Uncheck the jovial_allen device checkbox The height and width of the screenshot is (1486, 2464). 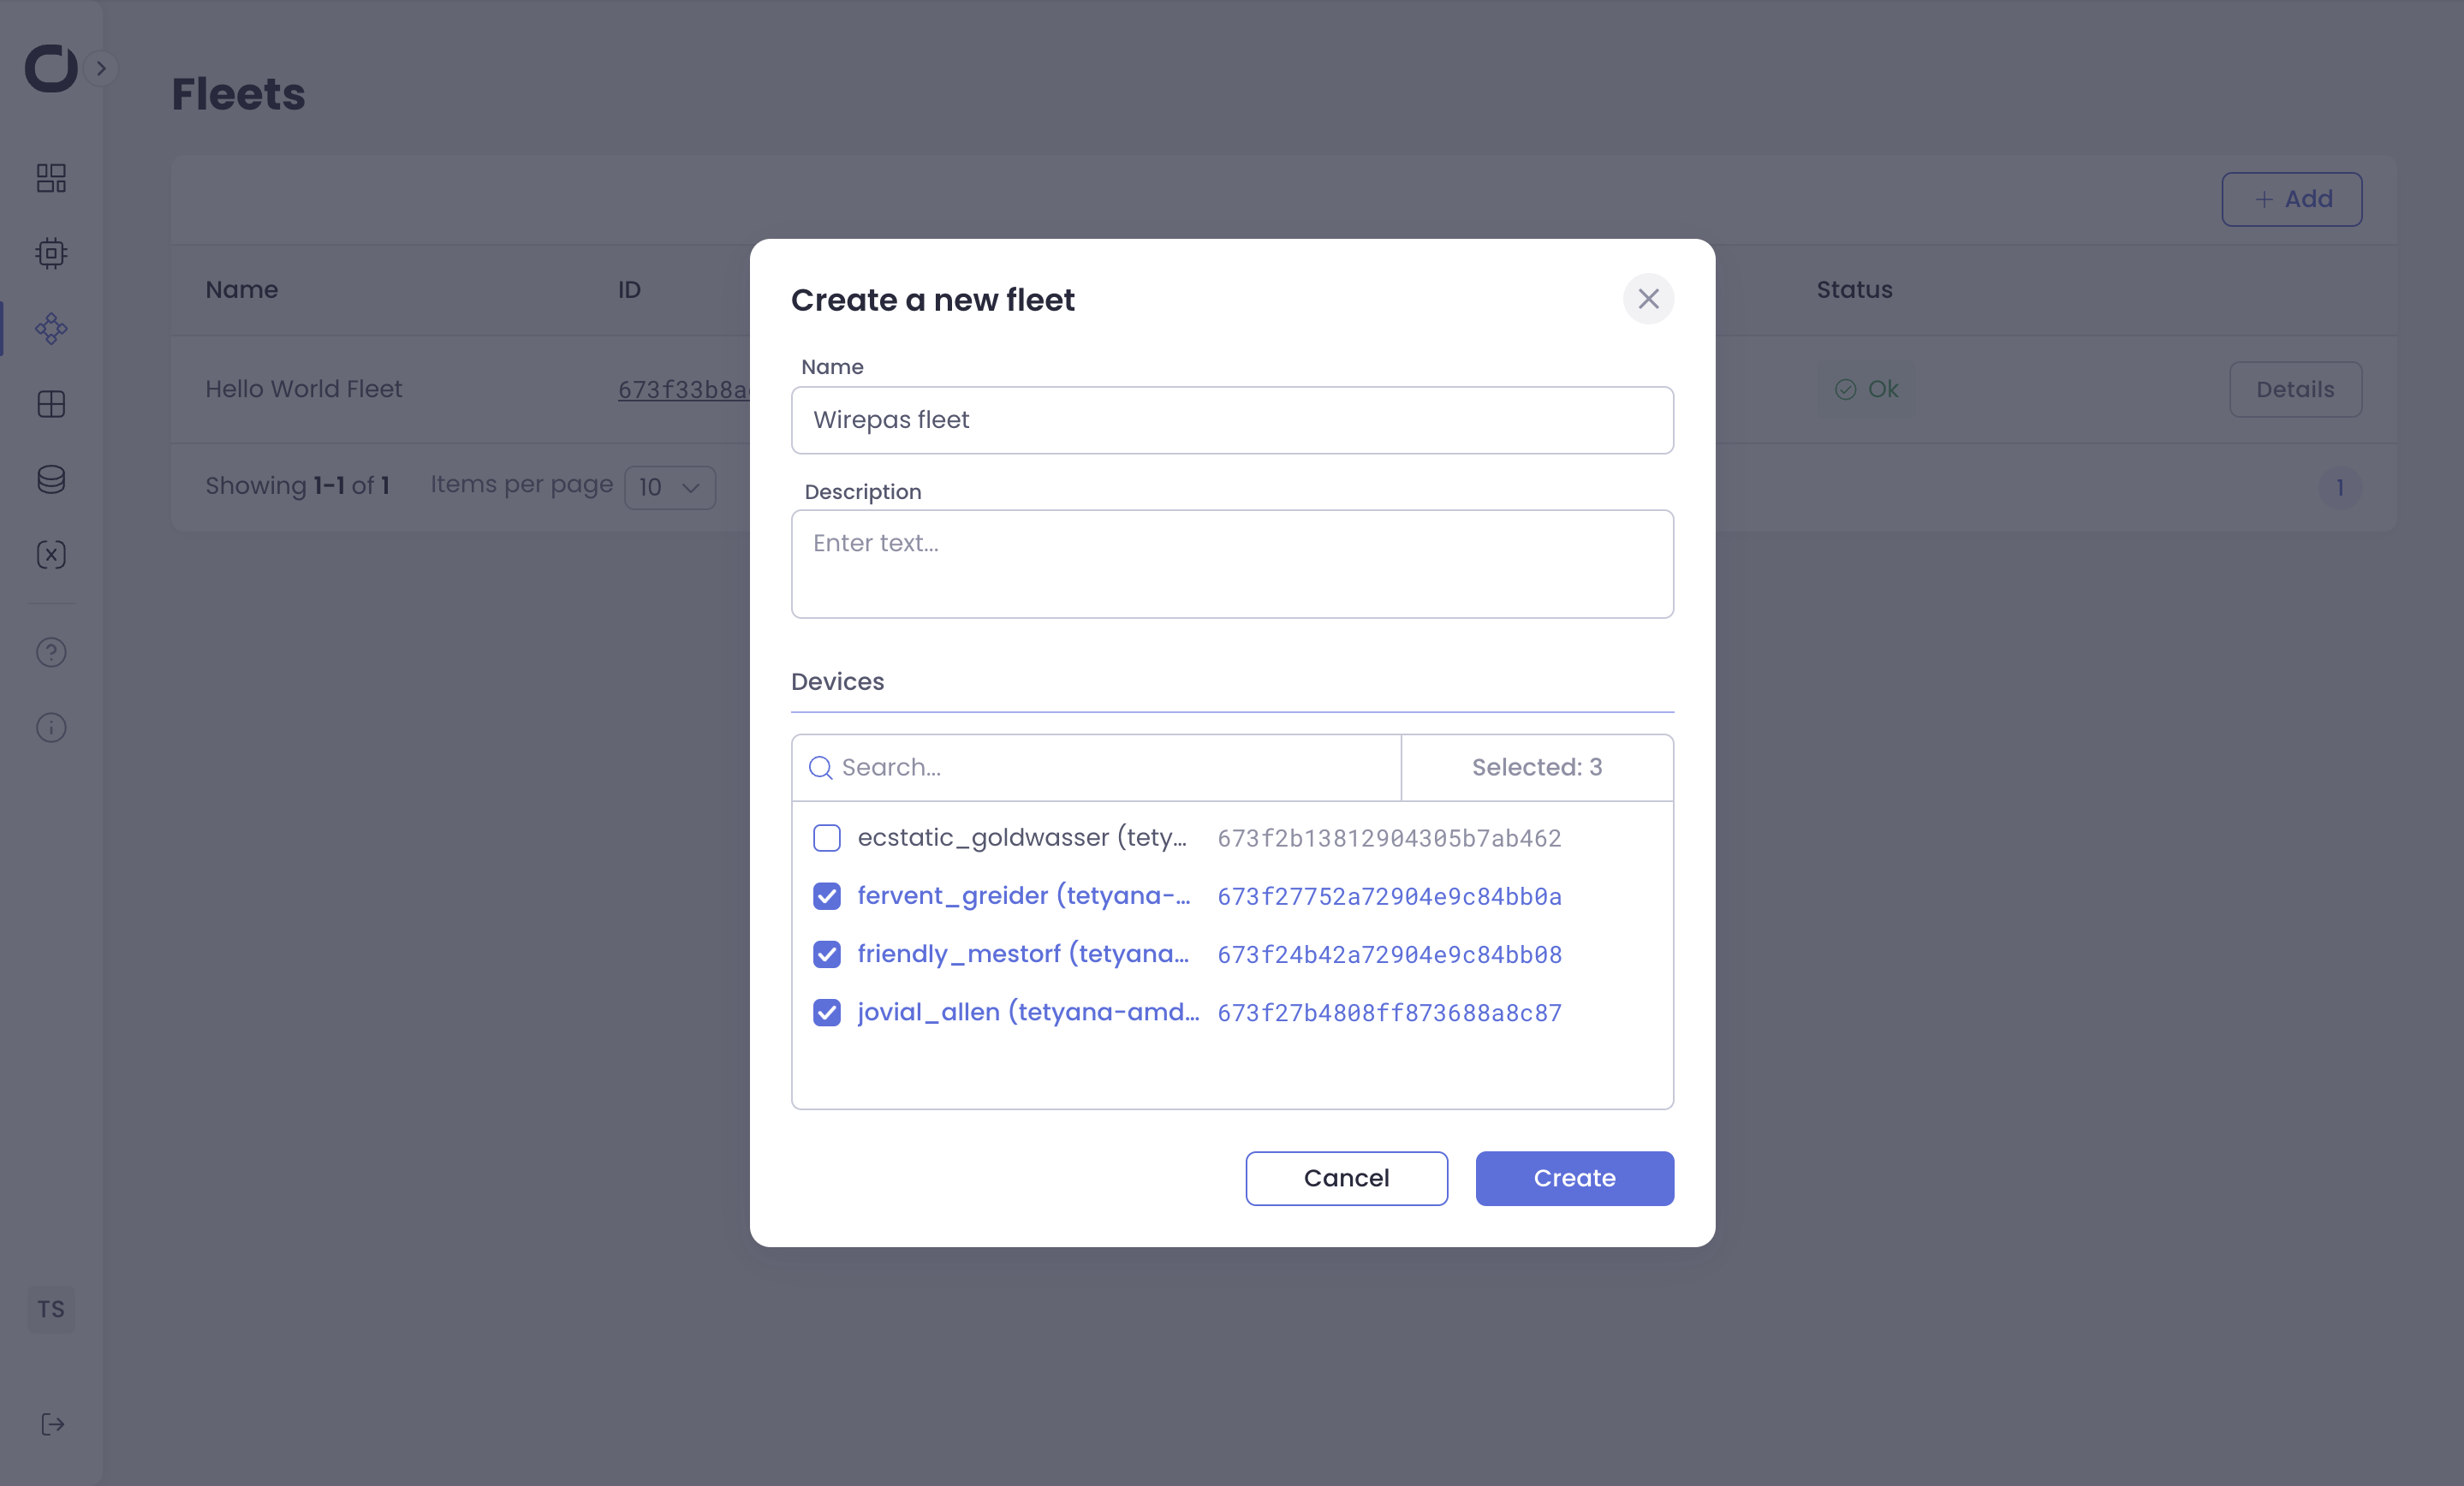pyautogui.click(x=826, y=1012)
